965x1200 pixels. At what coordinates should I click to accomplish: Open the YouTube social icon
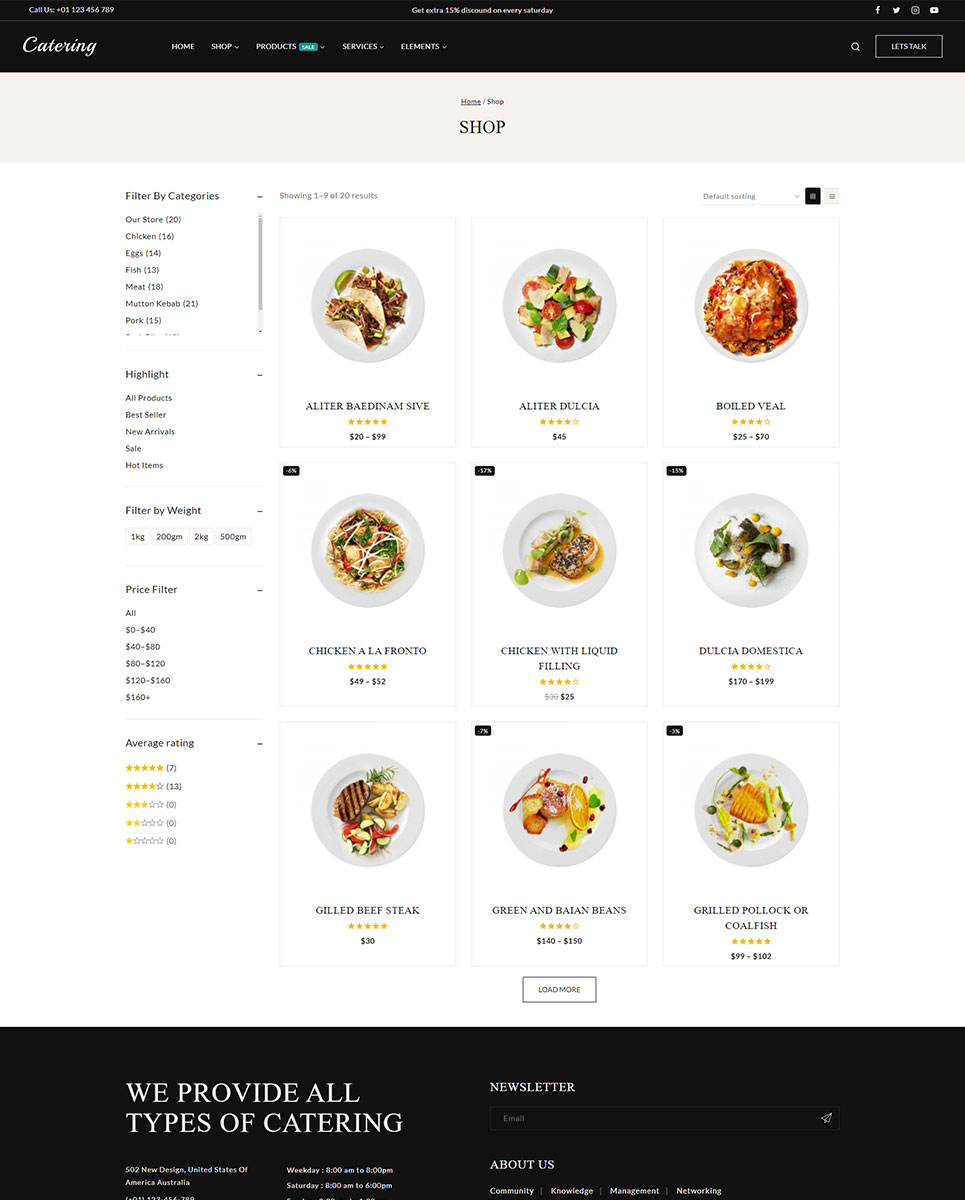pyautogui.click(x=934, y=10)
